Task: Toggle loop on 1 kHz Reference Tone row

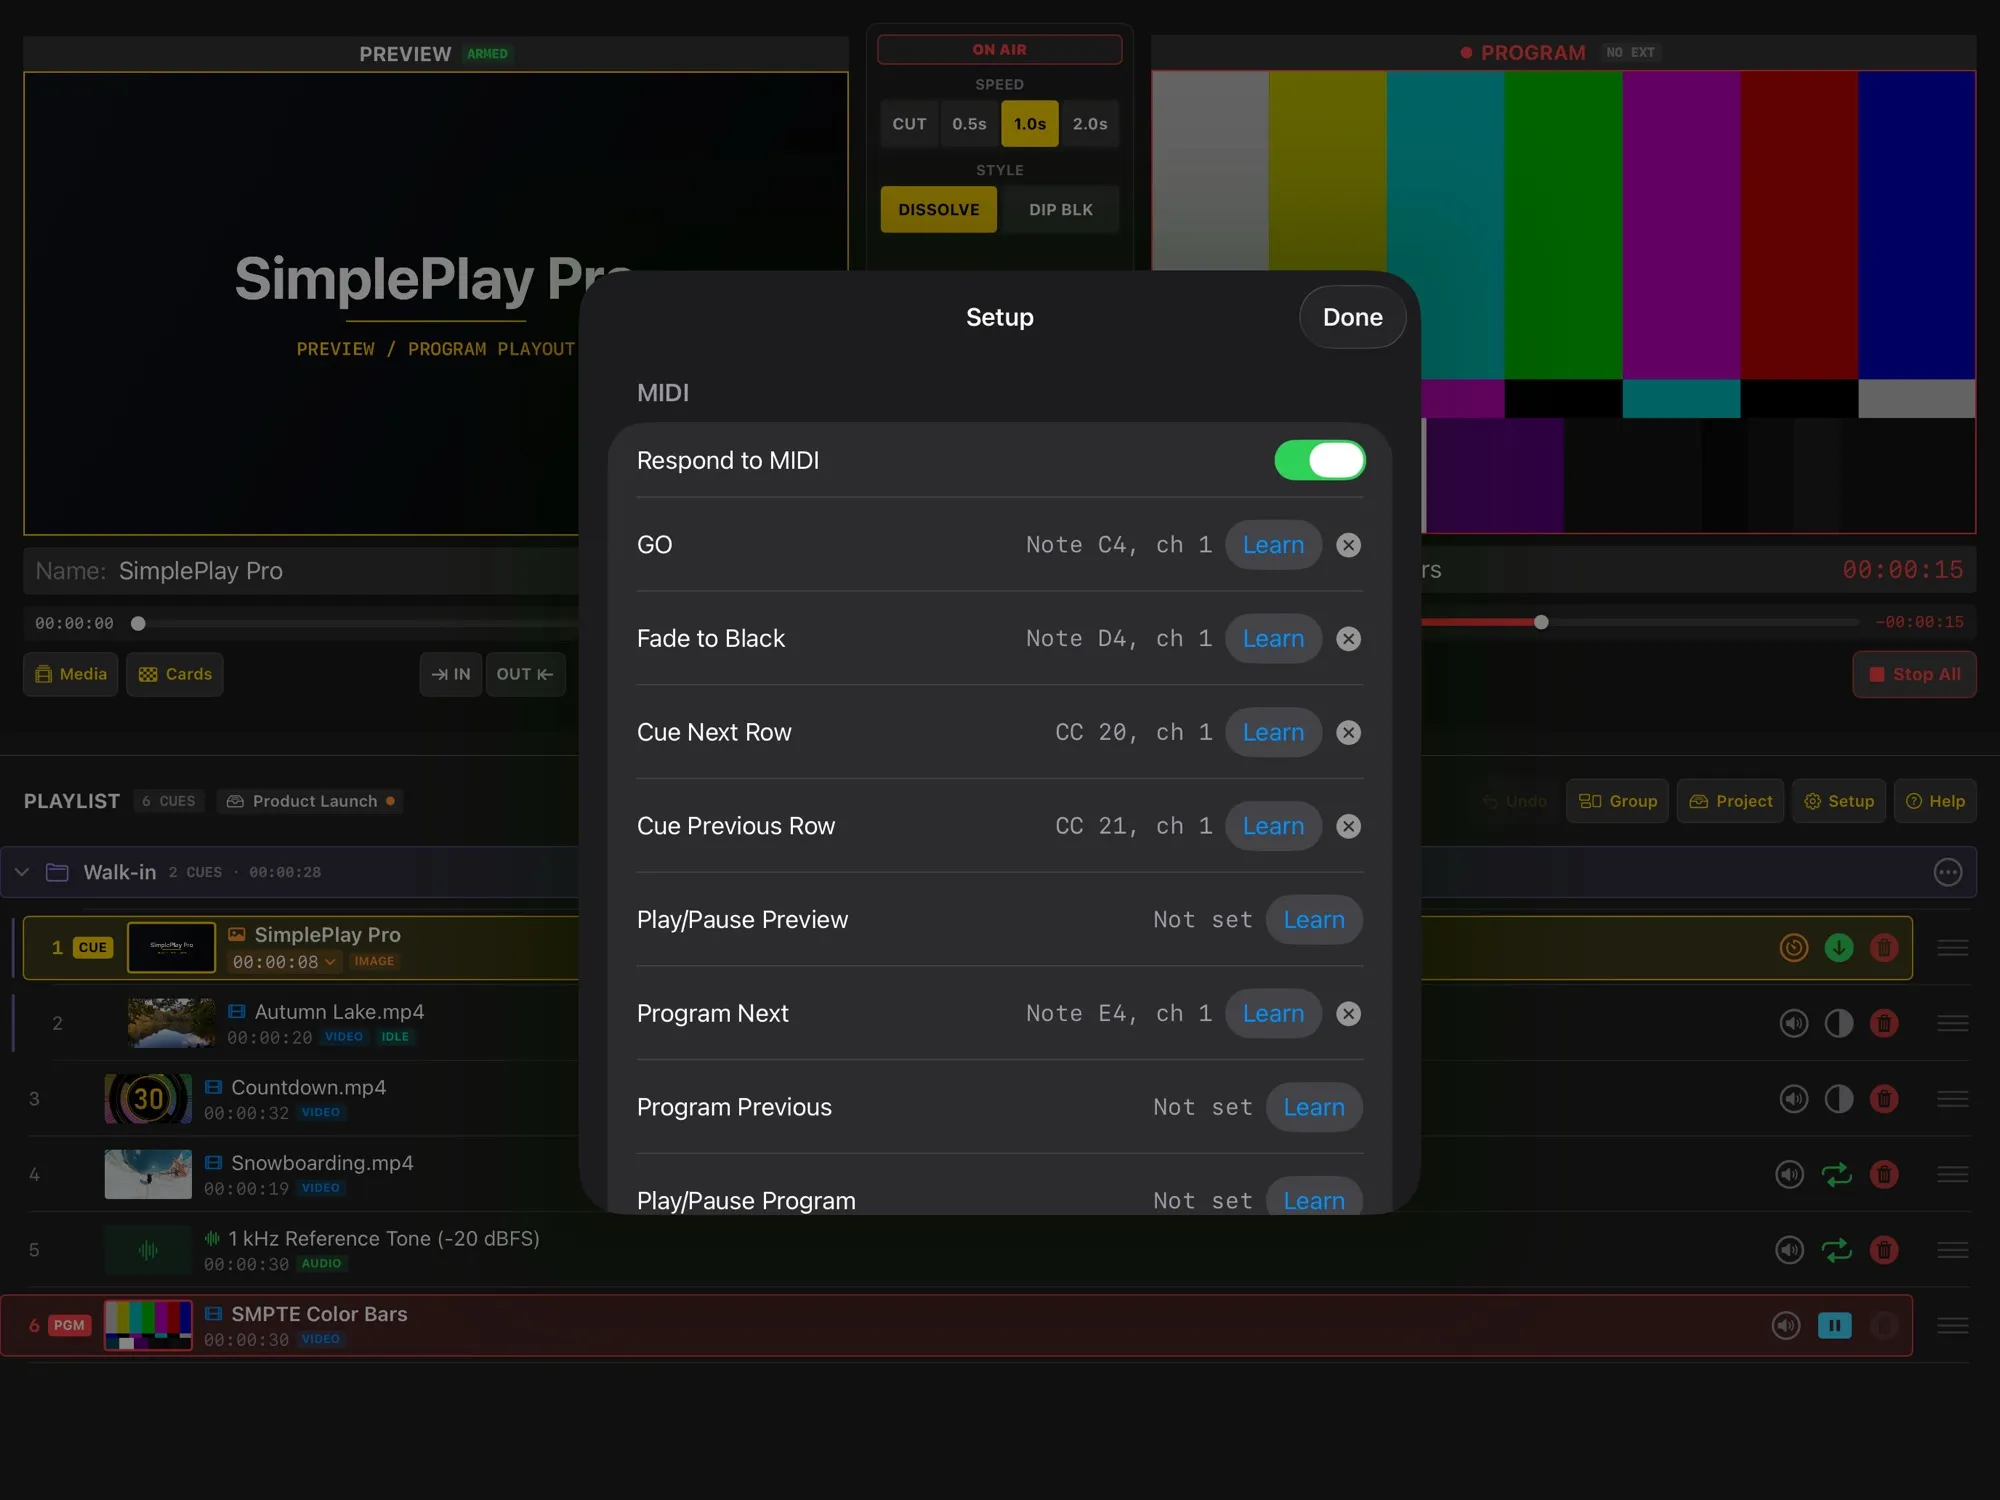Action: (1836, 1250)
